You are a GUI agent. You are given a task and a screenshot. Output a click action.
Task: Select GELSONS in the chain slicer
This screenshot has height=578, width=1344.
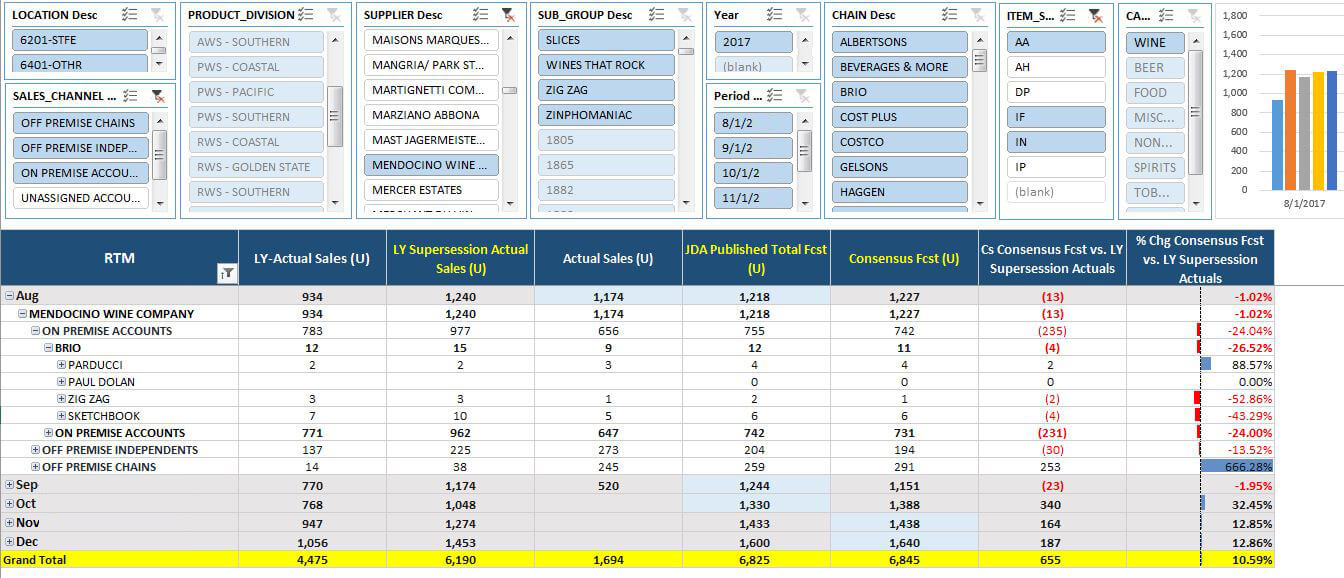pos(900,167)
